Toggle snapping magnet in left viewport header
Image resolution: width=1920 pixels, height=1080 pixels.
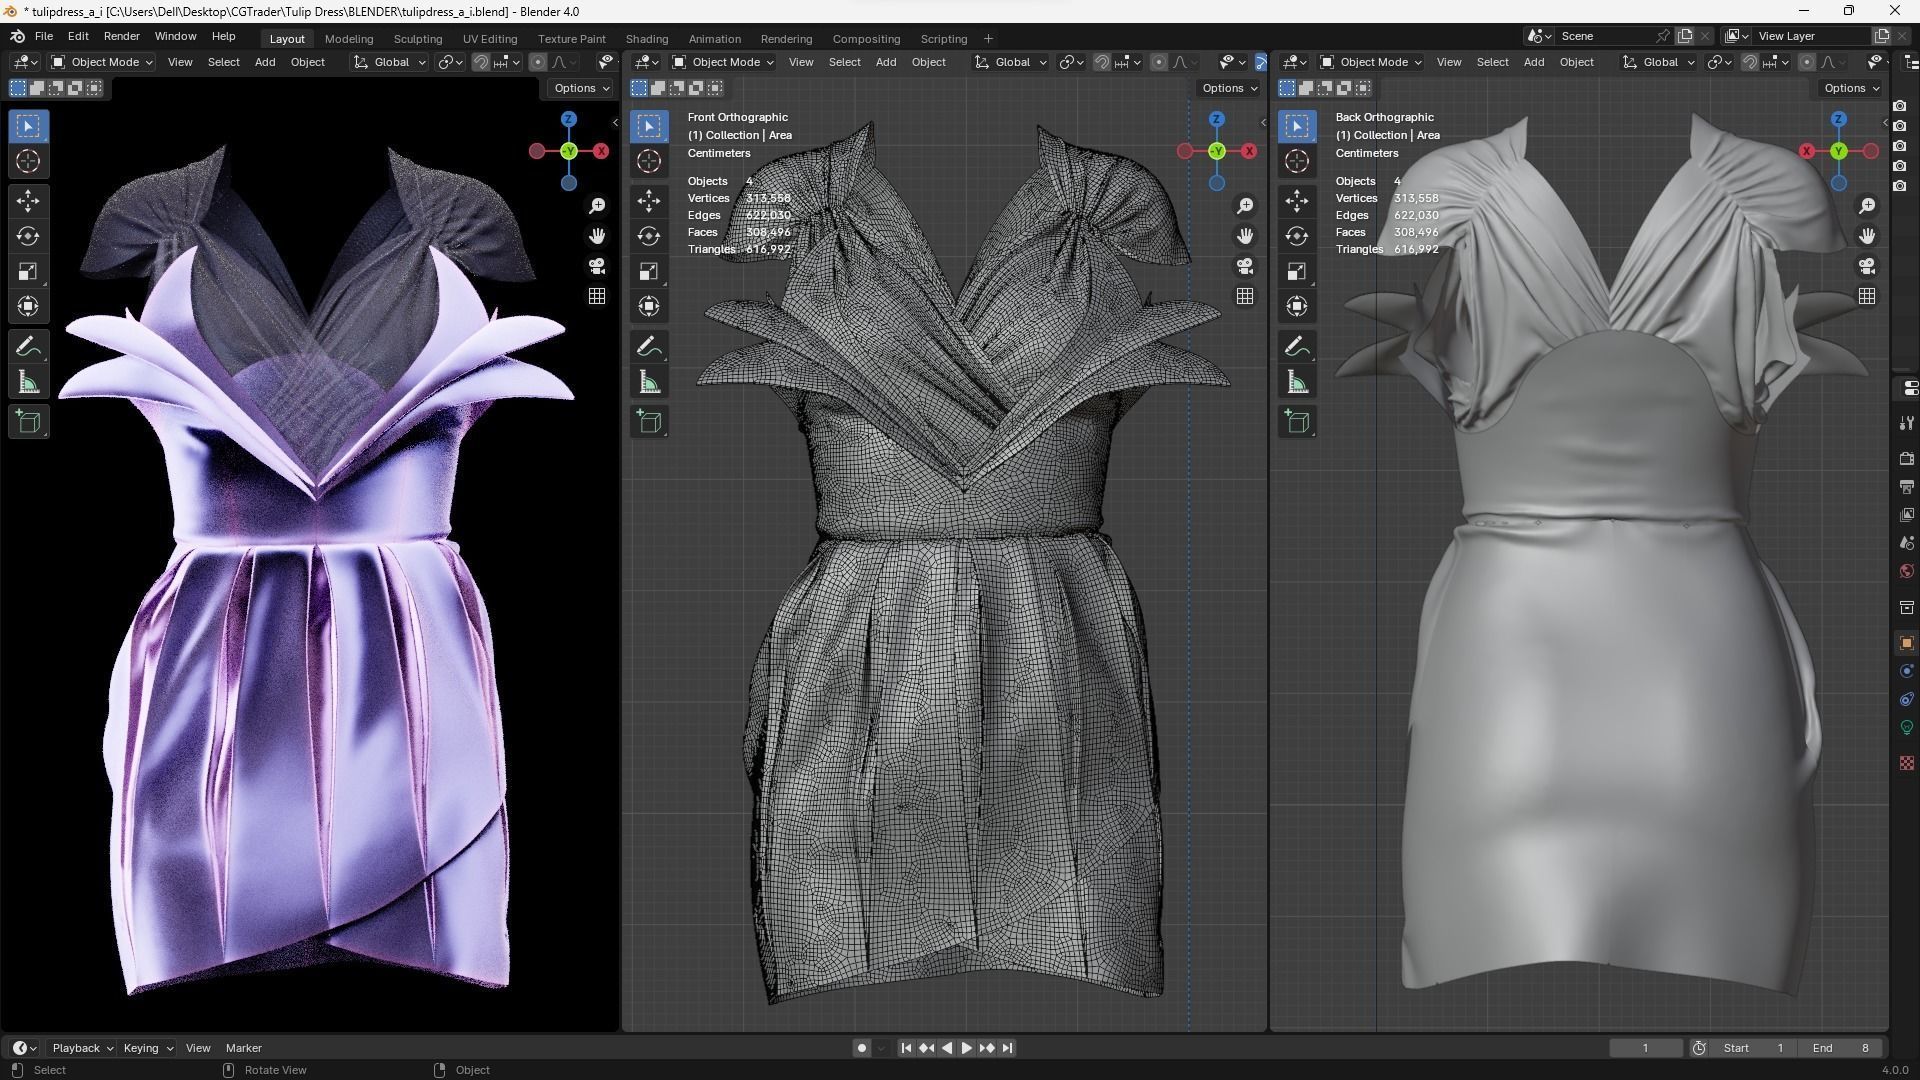point(481,62)
